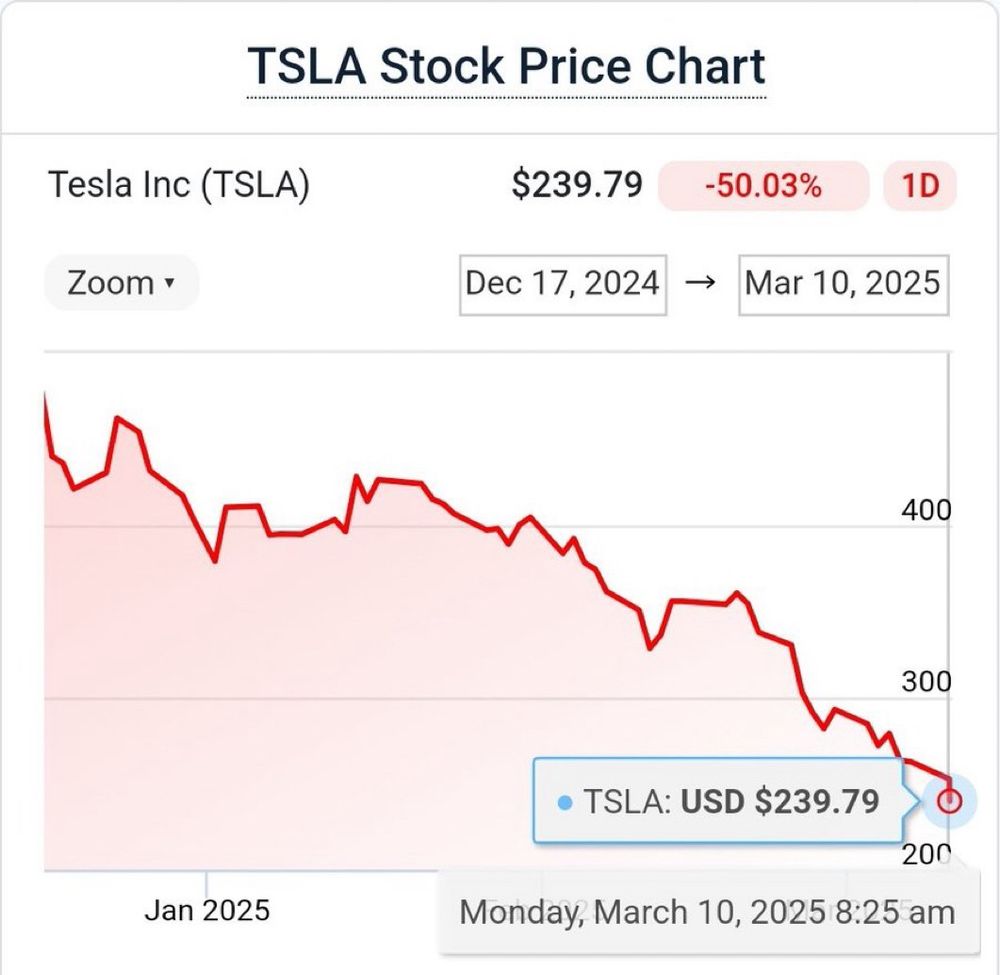Viewport: 1000px width, 975px height.
Task: Click the Tesla Inc (TSLA) company name
Action: click(179, 185)
